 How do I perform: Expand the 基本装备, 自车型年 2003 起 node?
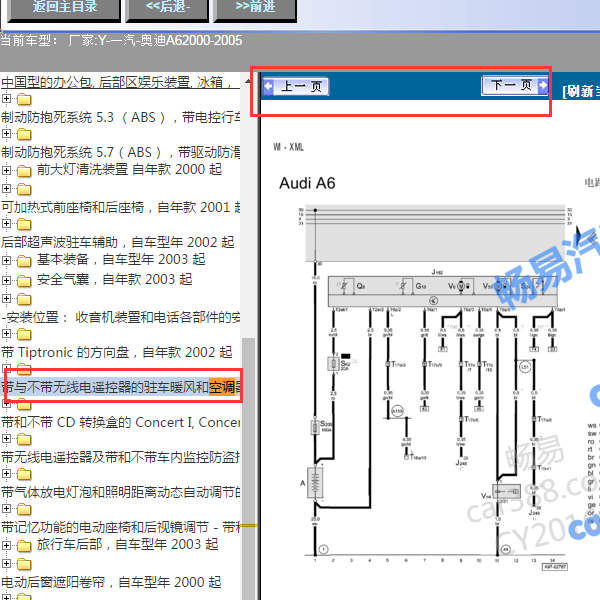pos(6,260)
